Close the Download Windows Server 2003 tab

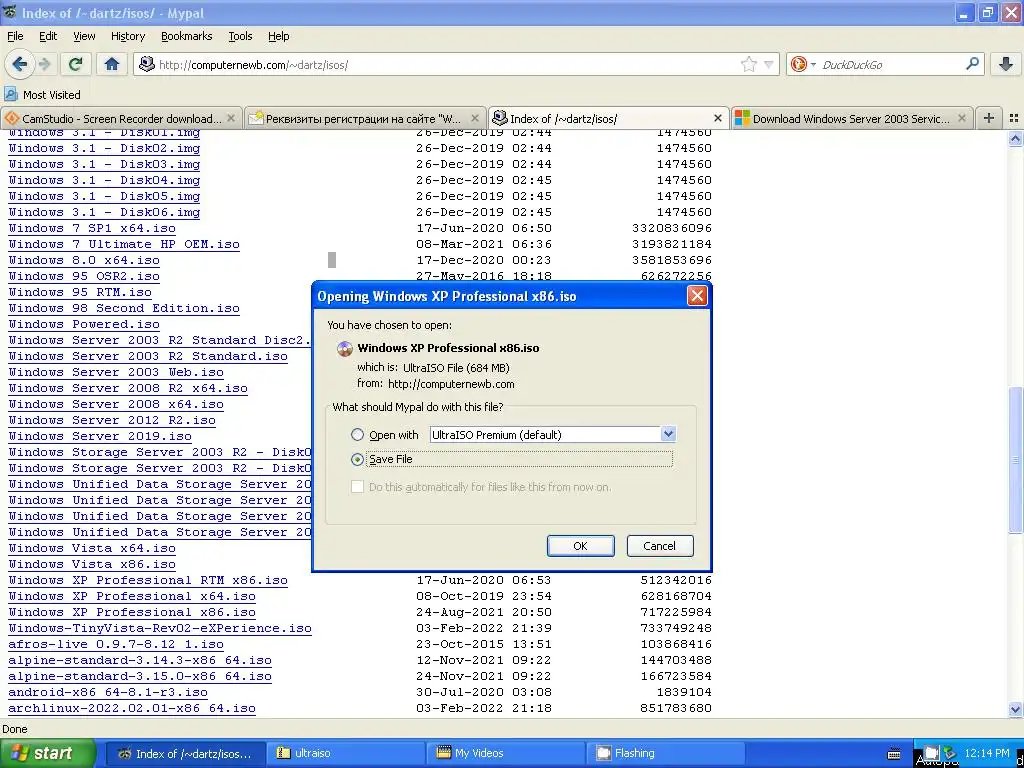point(961,118)
